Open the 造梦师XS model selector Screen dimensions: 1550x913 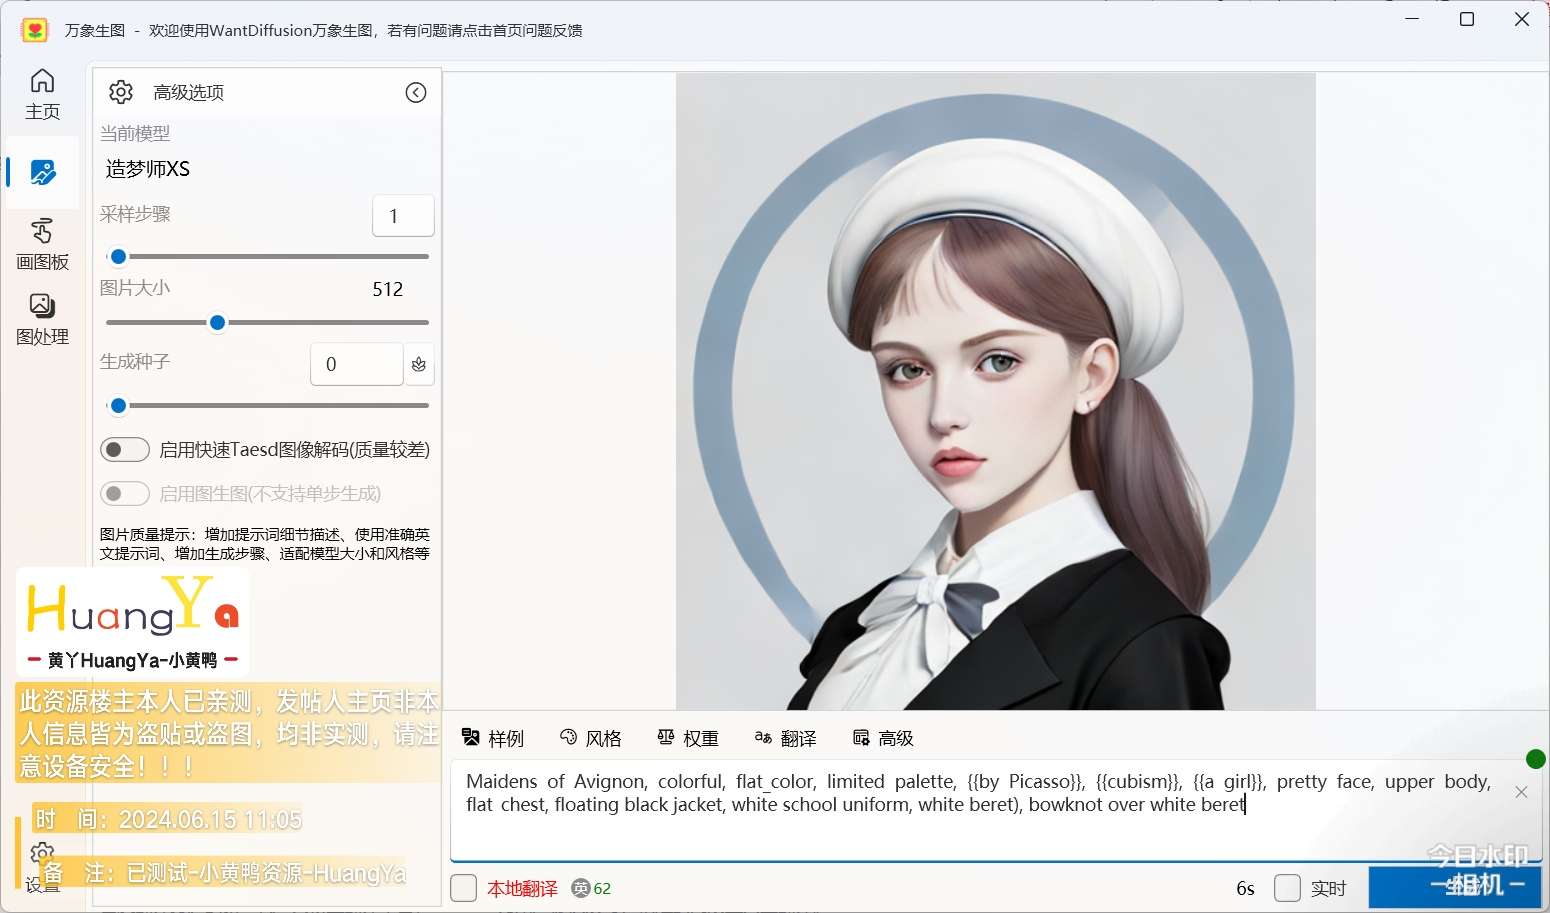point(148,169)
